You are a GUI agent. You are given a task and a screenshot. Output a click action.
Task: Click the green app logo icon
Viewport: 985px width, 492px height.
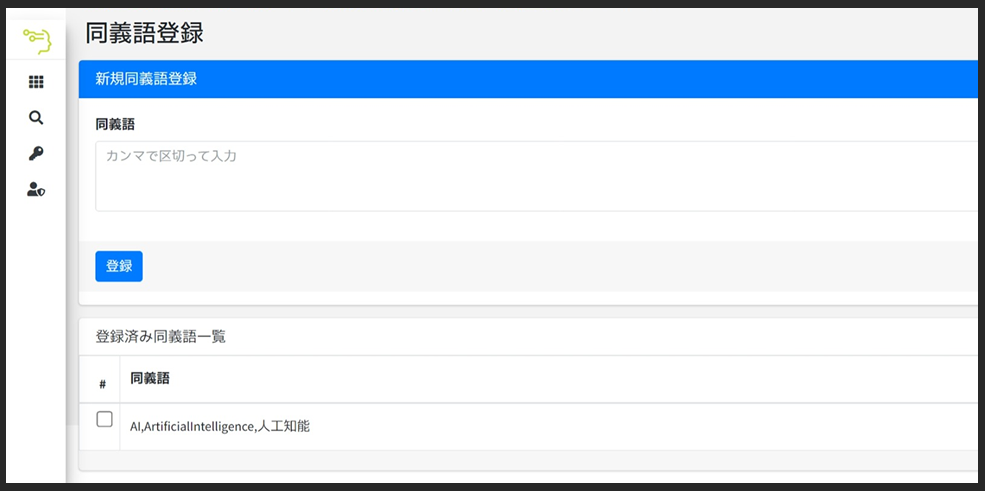[36, 41]
